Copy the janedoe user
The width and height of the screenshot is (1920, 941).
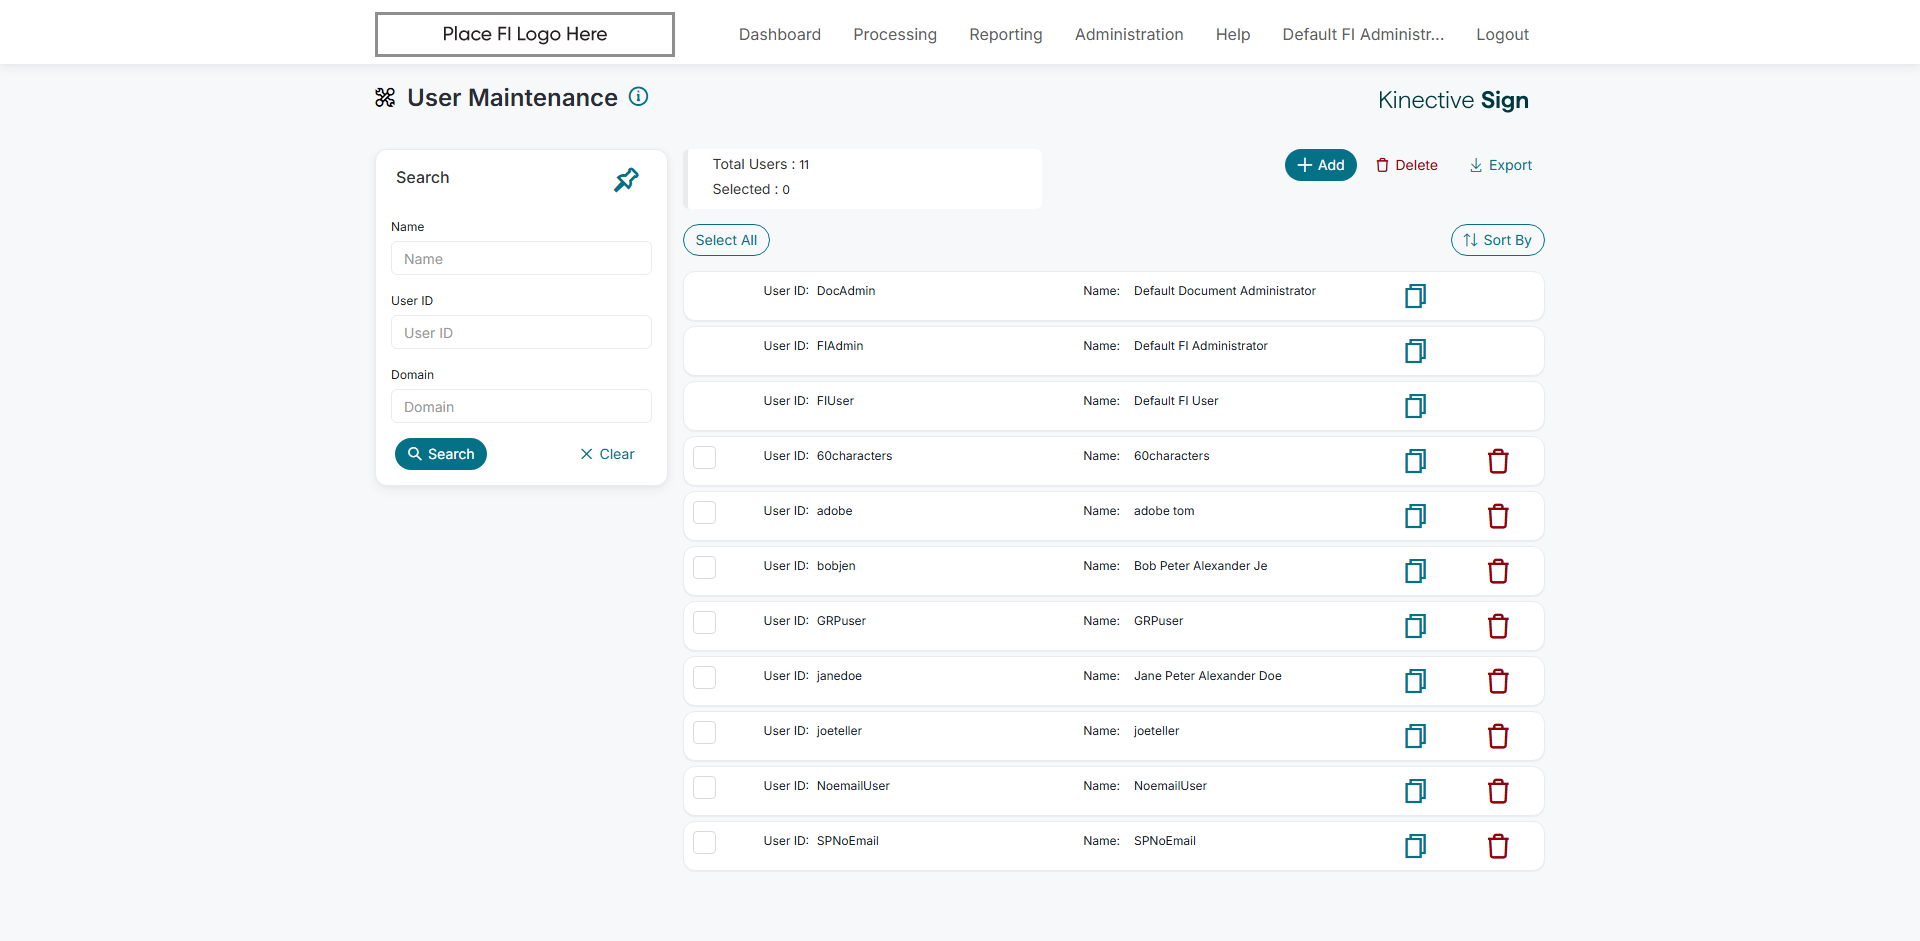tap(1415, 681)
